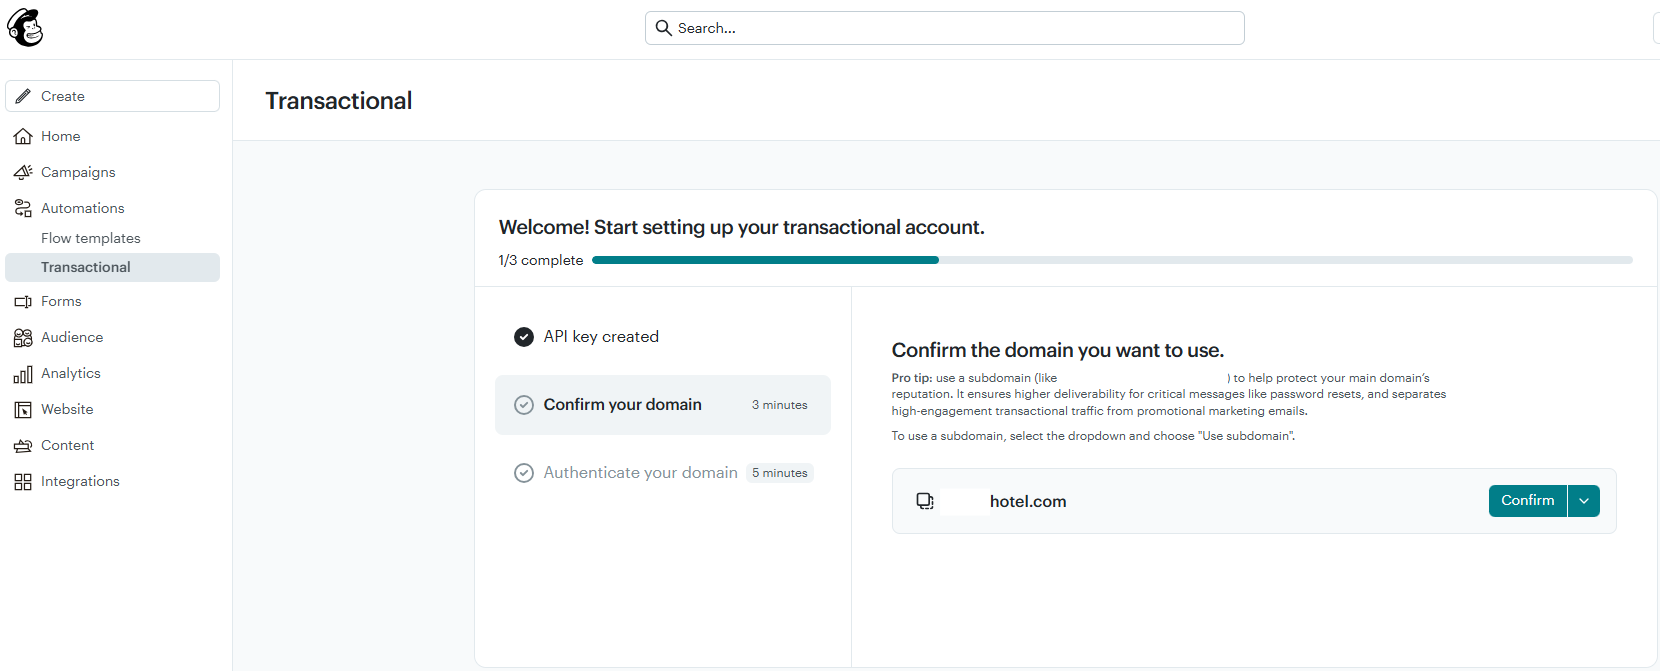Open Campaigns via the megaphone icon
Viewport: 1660px width, 671px height.
point(23,172)
